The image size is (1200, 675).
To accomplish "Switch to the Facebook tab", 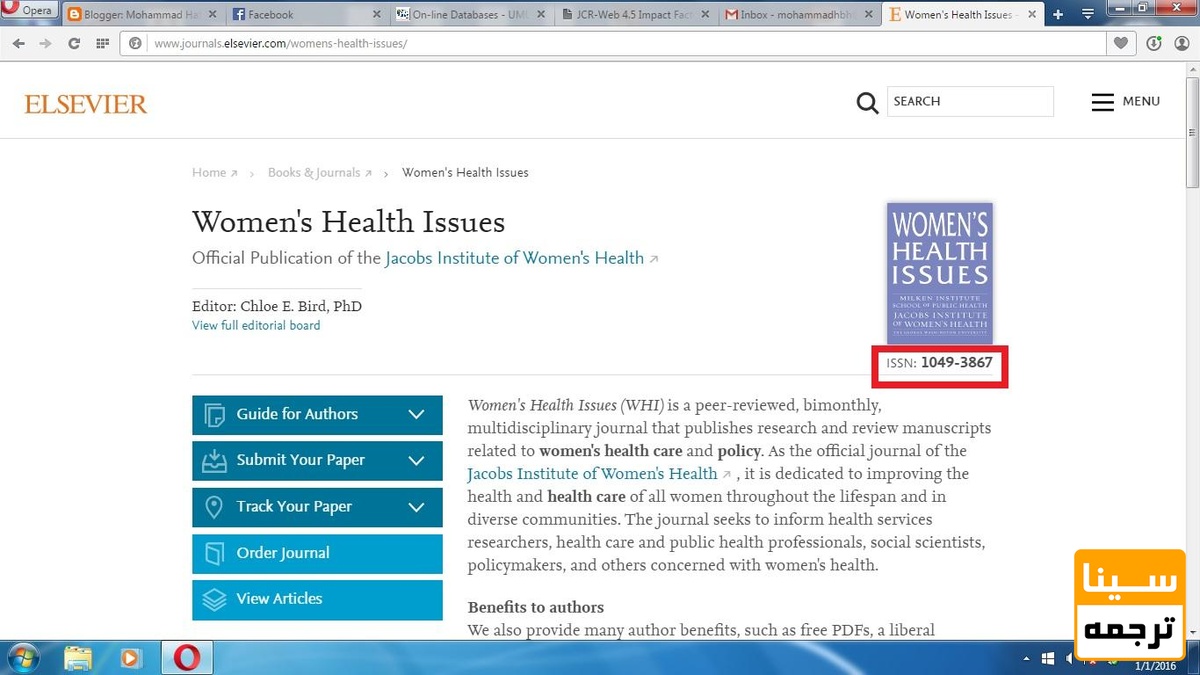I will [308, 14].
